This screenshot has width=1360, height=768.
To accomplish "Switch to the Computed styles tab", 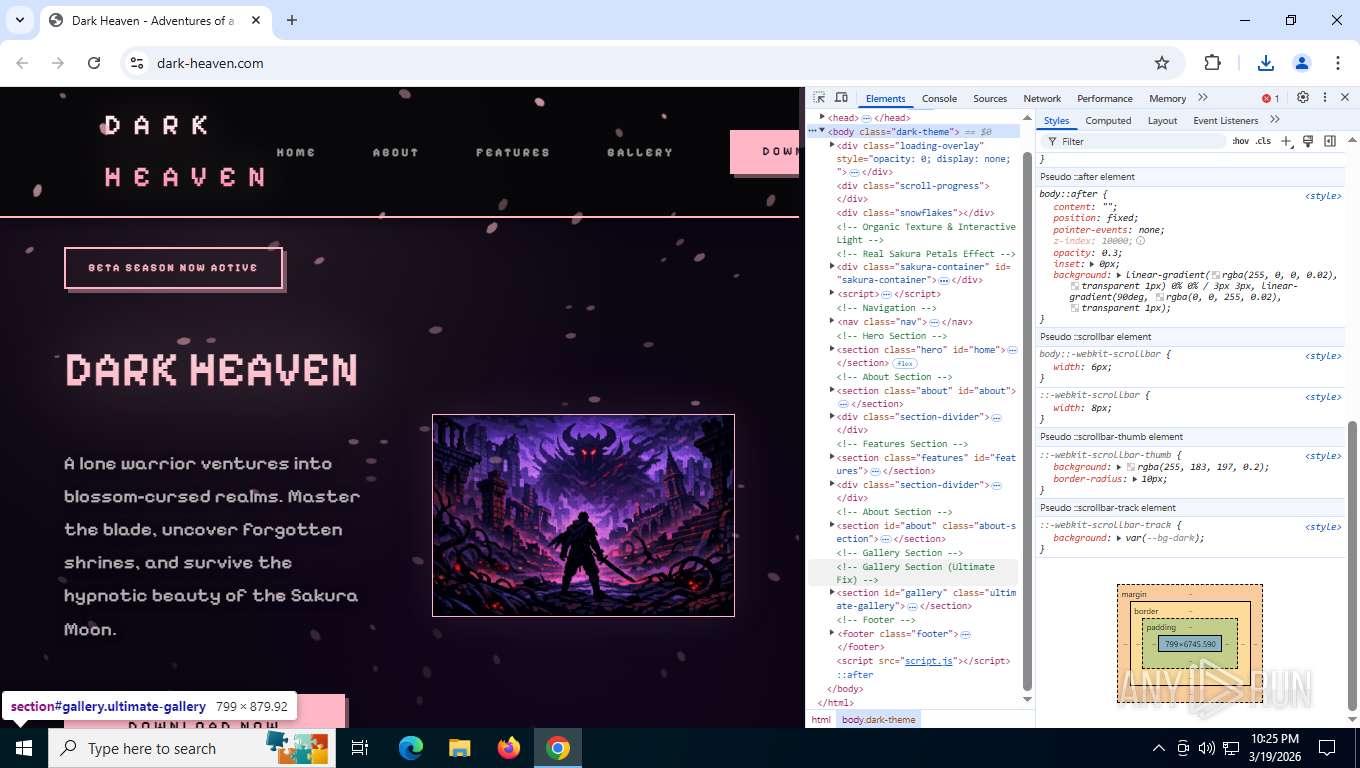I will point(1108,120).
